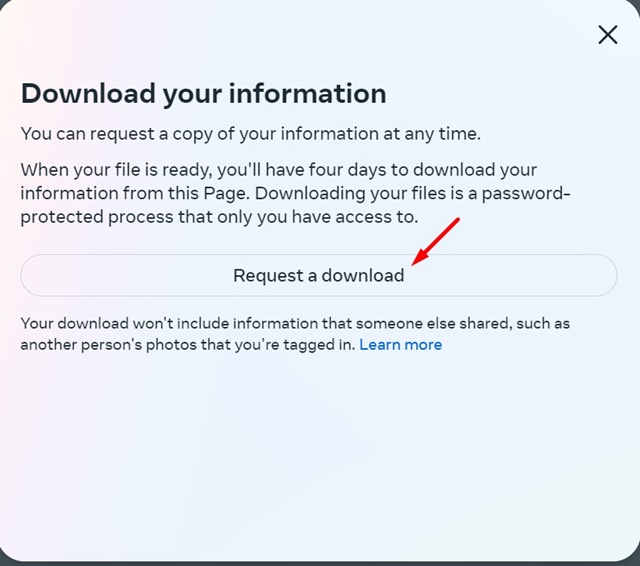Select the Download your information heading
The height and width of the screenshot is (566, 640).
pyautogui.click(x=204, y=94)
